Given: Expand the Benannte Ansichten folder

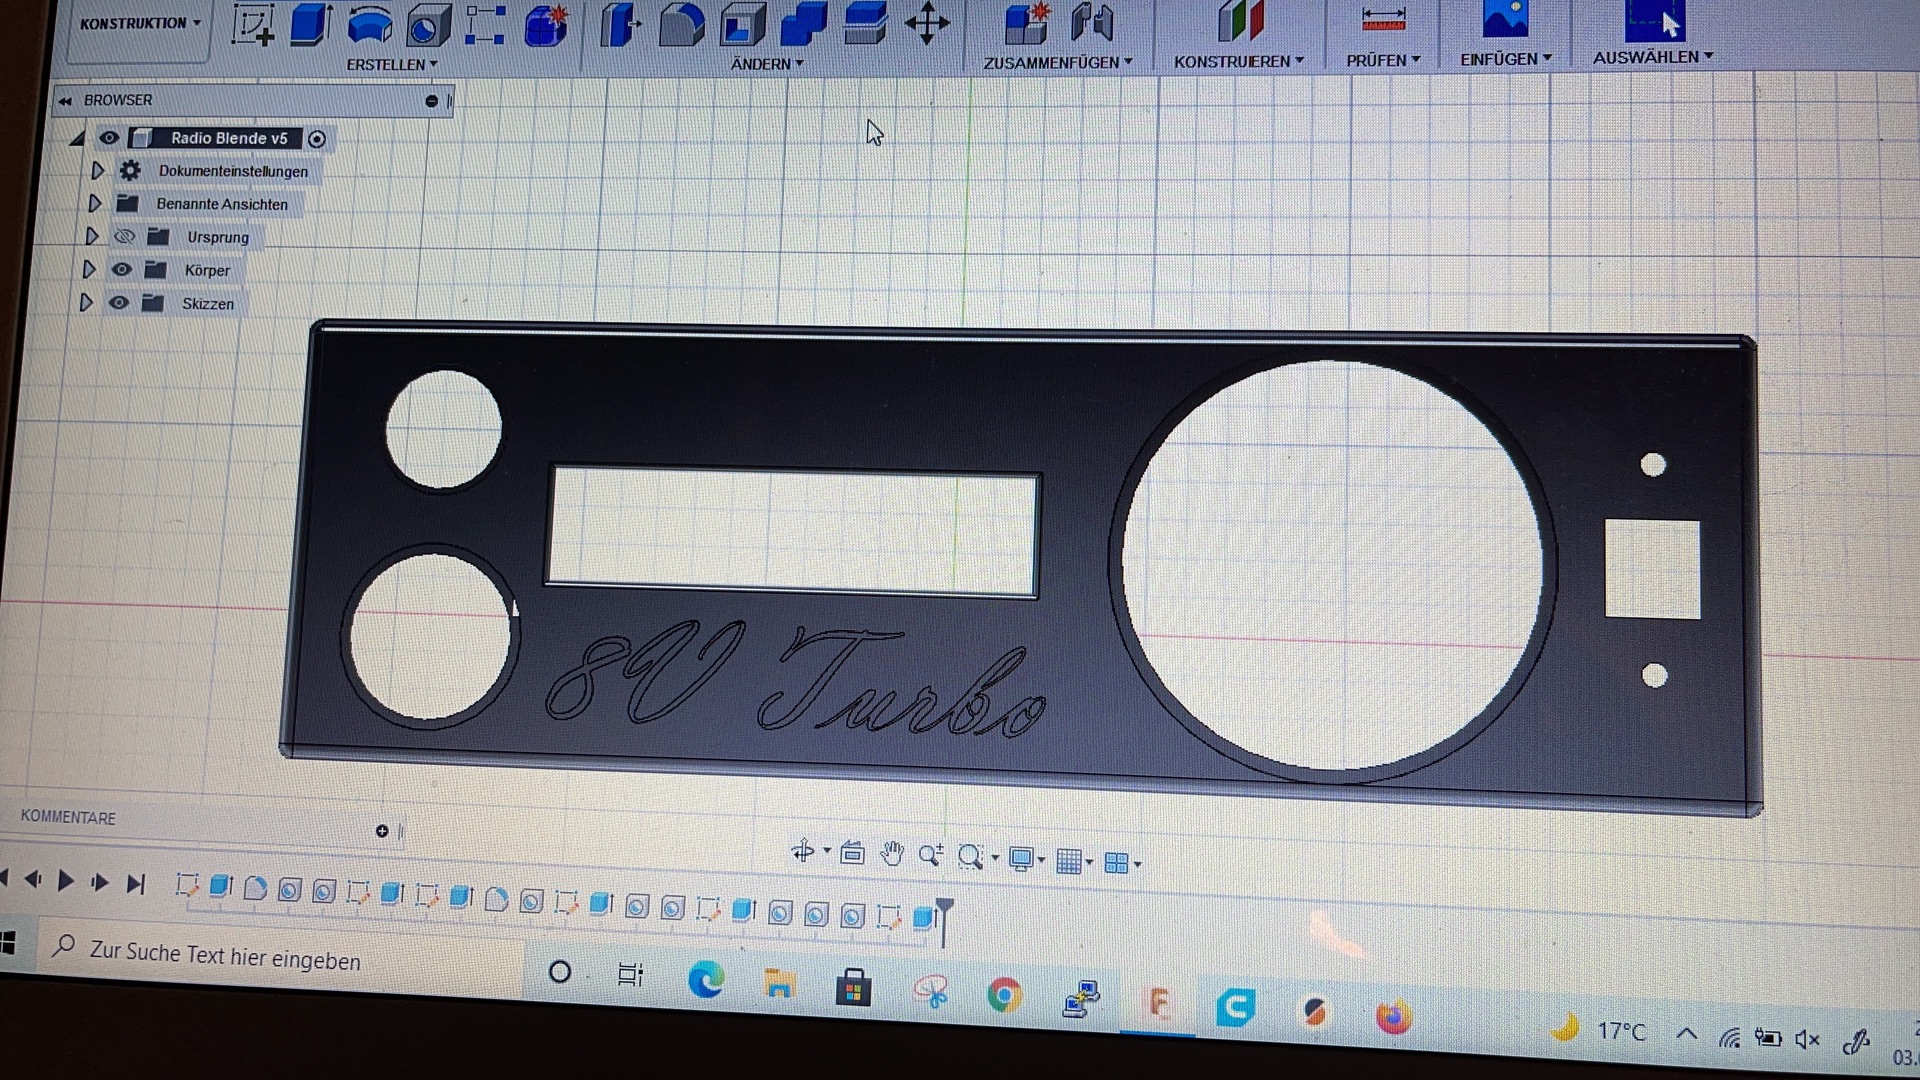Looking at the screenshot, I should (x=95, y=204).
